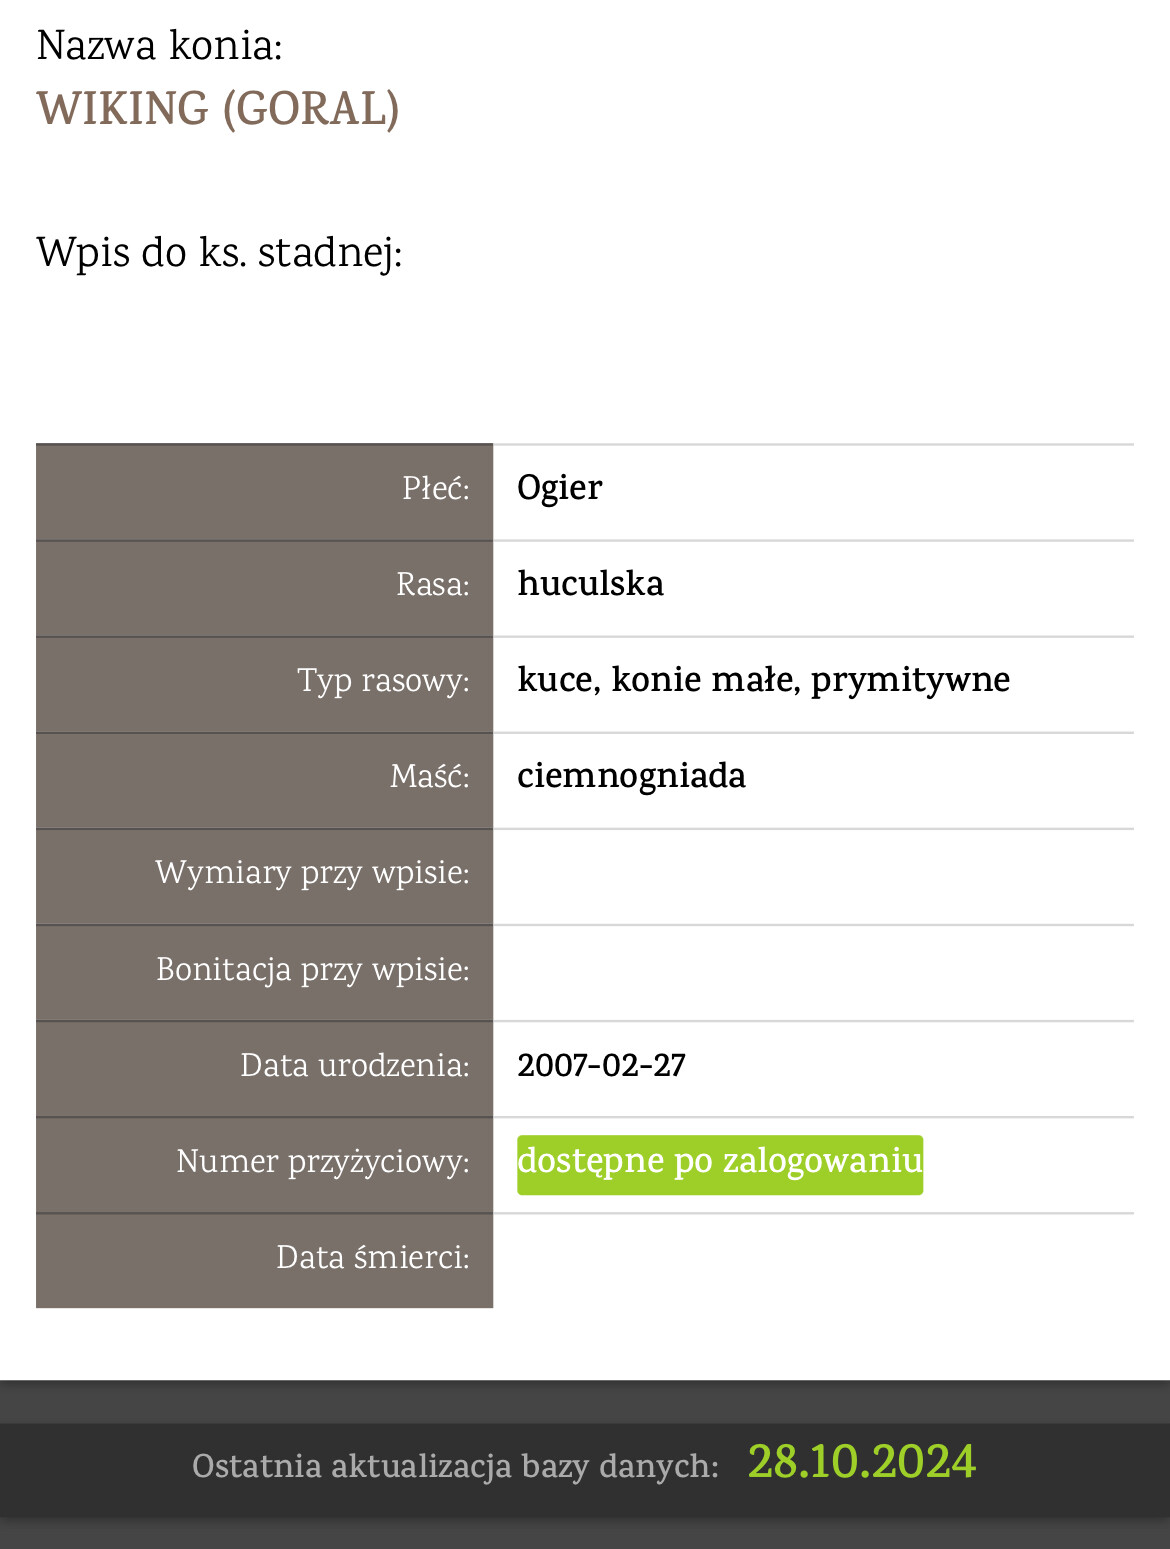Select the 'Data urodzenia:' row header
Viewport: 1170px width, 1549px height.
[354, 1066]
